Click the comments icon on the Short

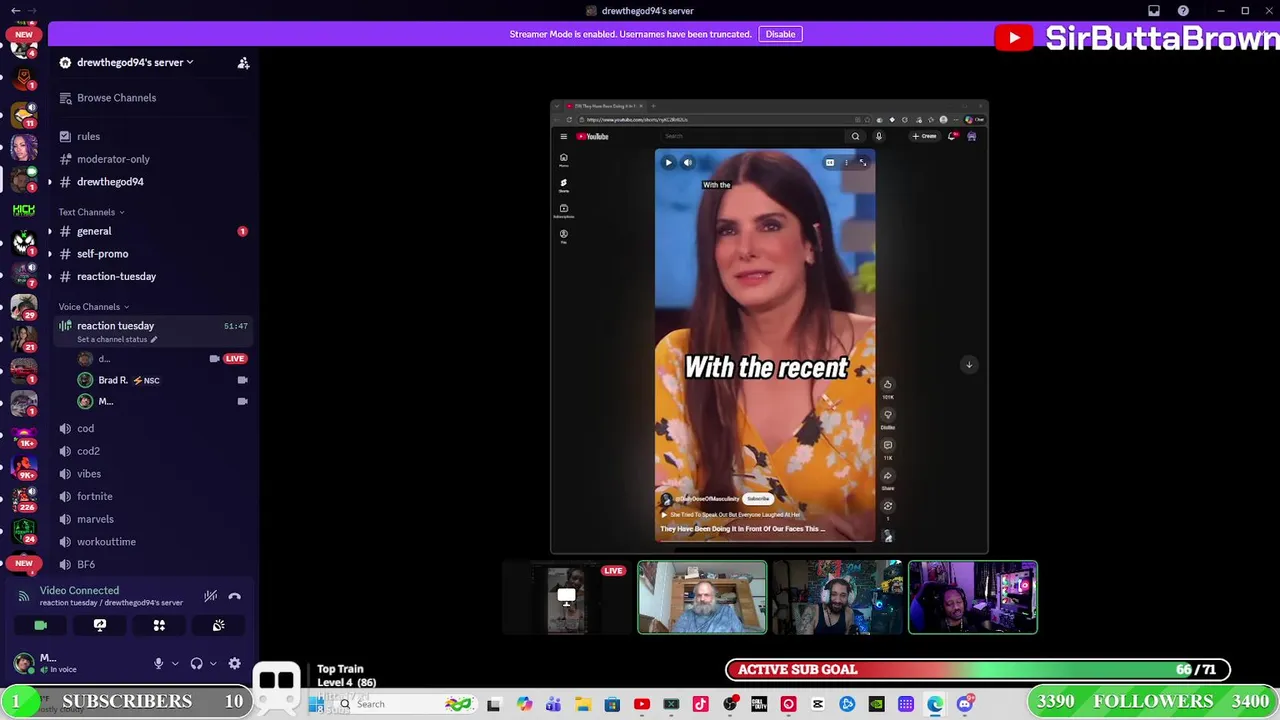[887, 445]
